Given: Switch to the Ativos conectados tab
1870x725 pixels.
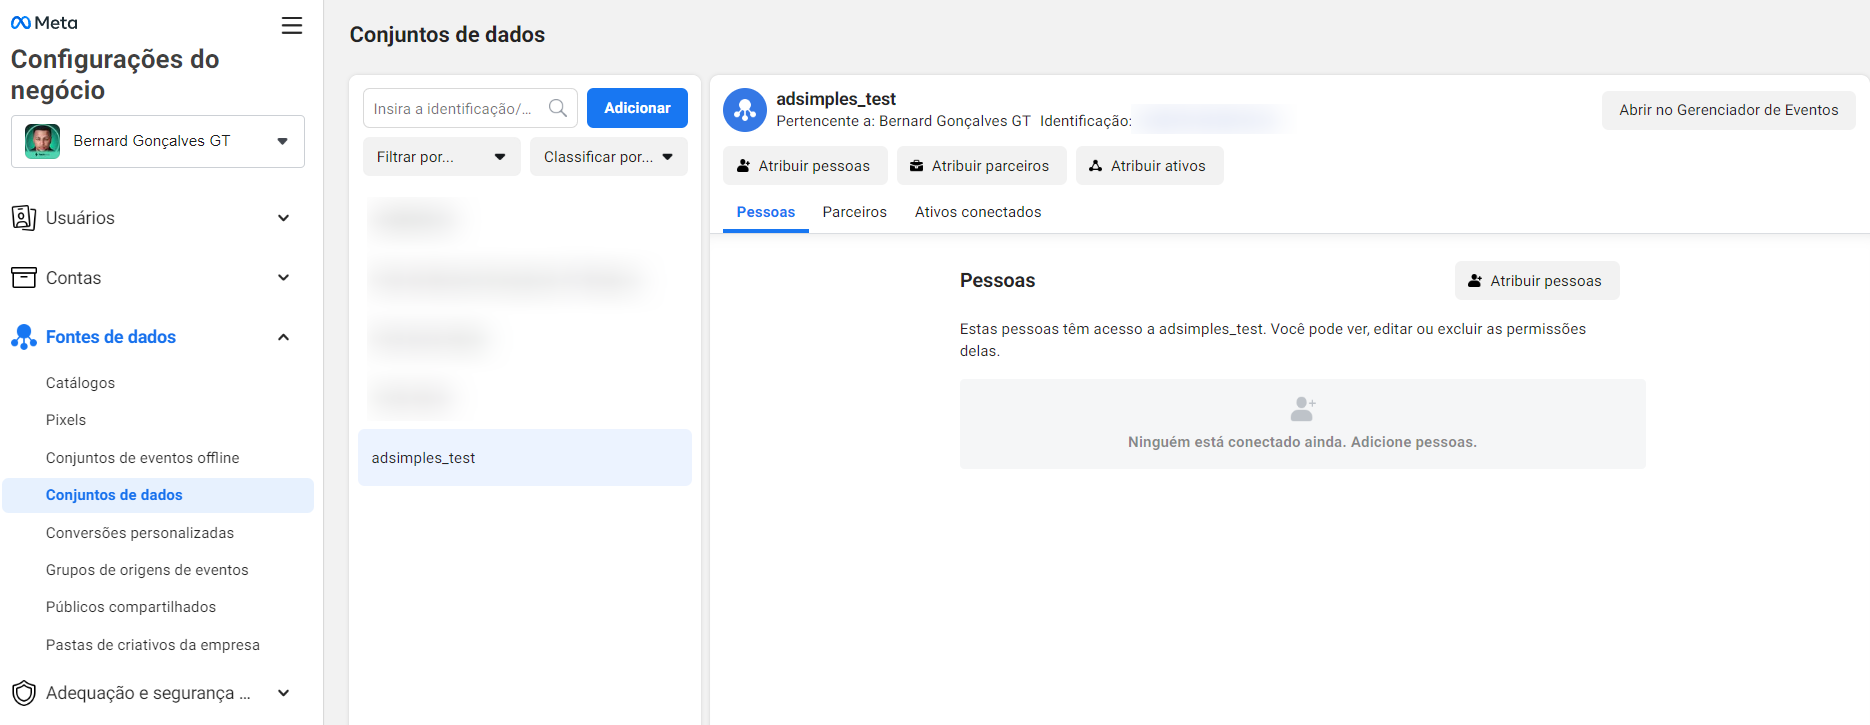Looking at the screenshot, I should click(978, 212).
